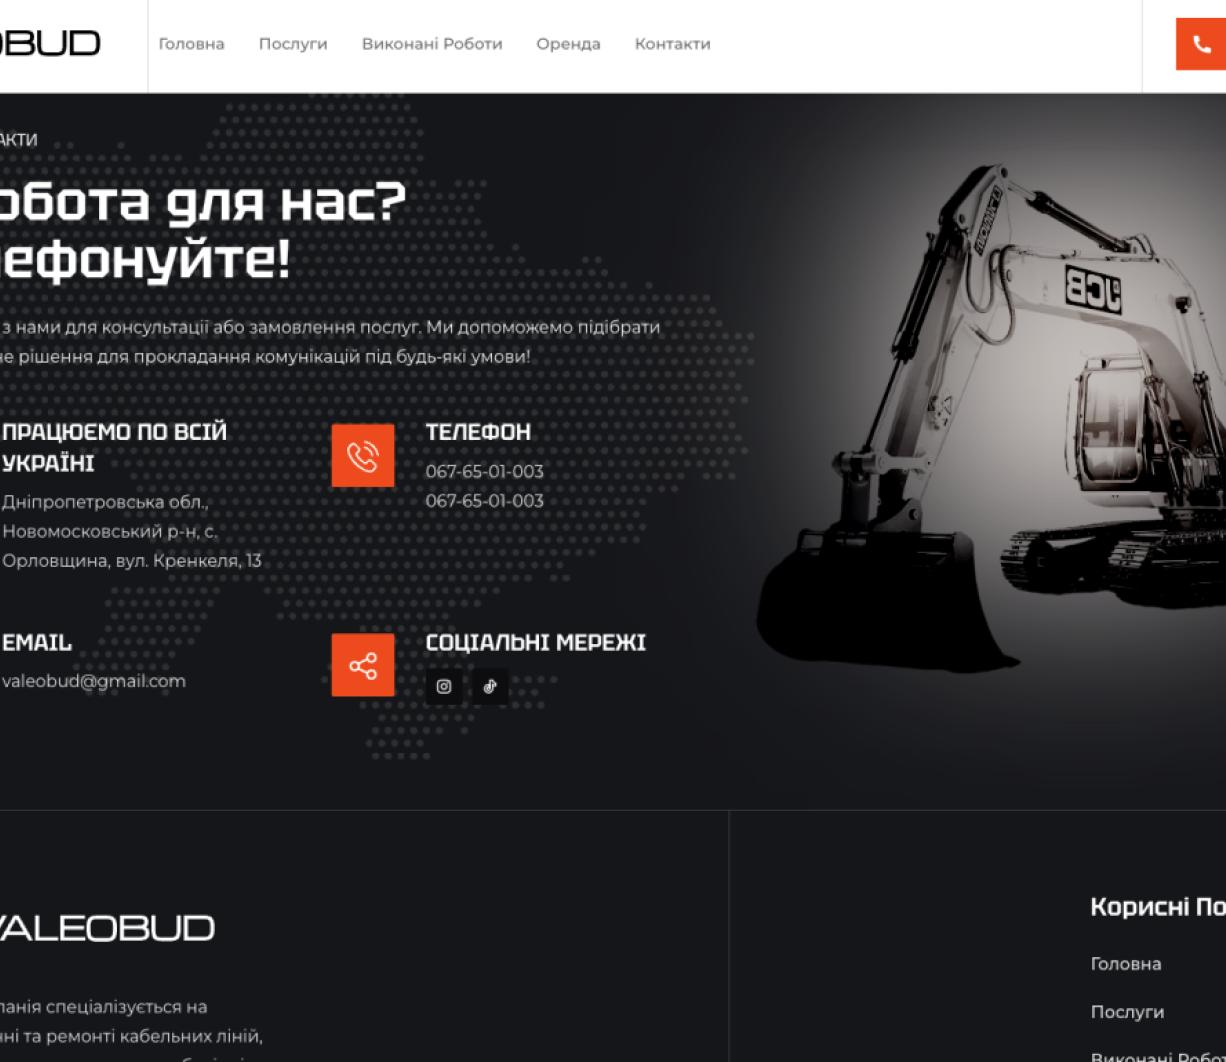Click the orange share icon beside Соціальні мережі
Screen dimensions: 1226x1062
pos(363,665)
